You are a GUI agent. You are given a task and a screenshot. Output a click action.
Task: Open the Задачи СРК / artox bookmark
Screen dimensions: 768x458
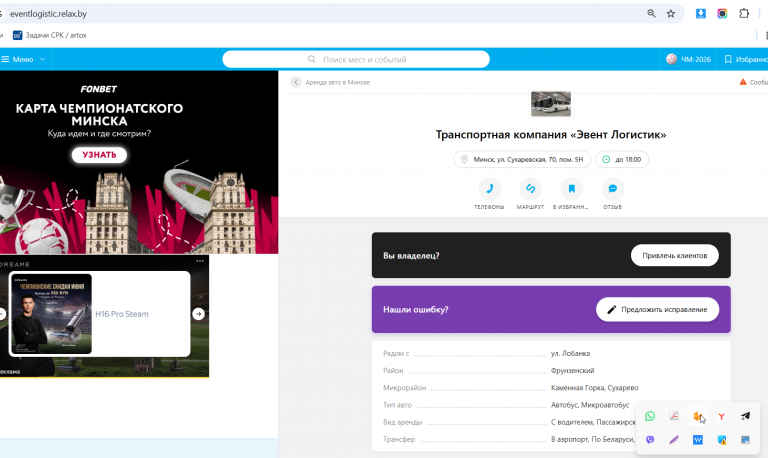click(x=49, y=35)
